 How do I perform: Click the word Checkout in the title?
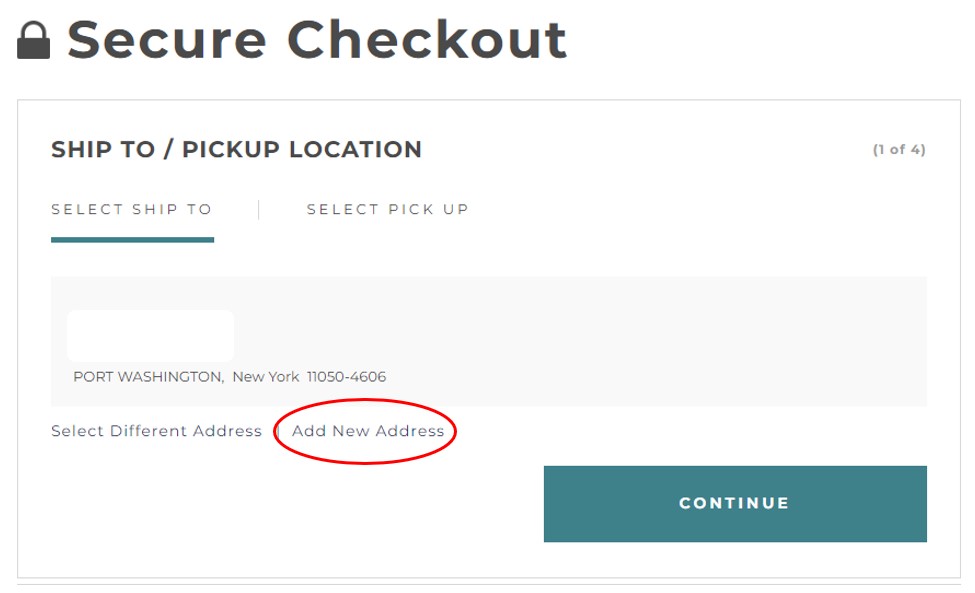(427, 40)
